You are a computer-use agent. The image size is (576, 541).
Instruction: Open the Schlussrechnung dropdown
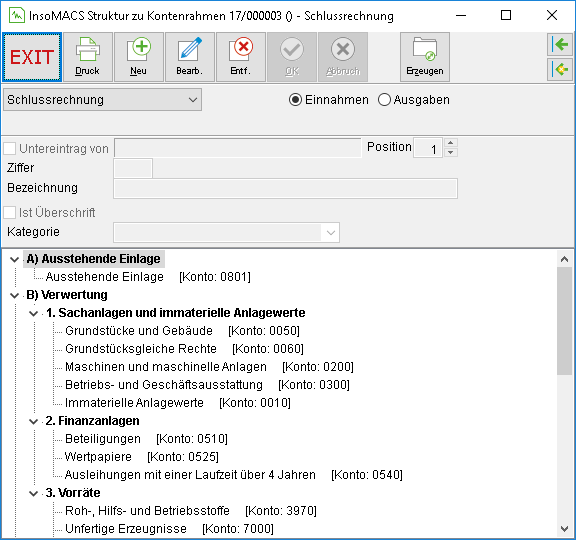[x=102, y=100]
